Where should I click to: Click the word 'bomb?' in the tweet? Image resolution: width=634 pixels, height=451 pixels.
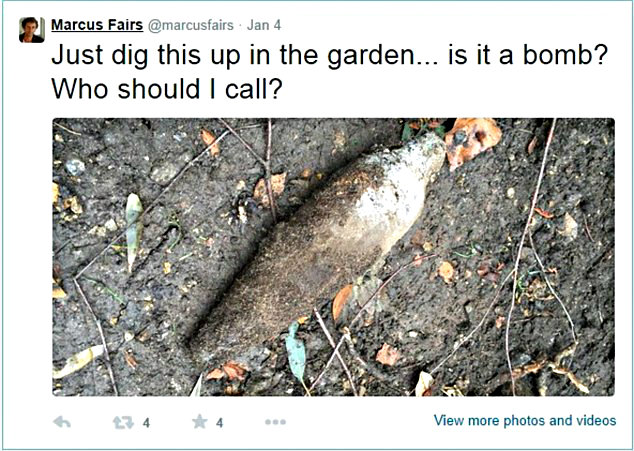[566, 55]
